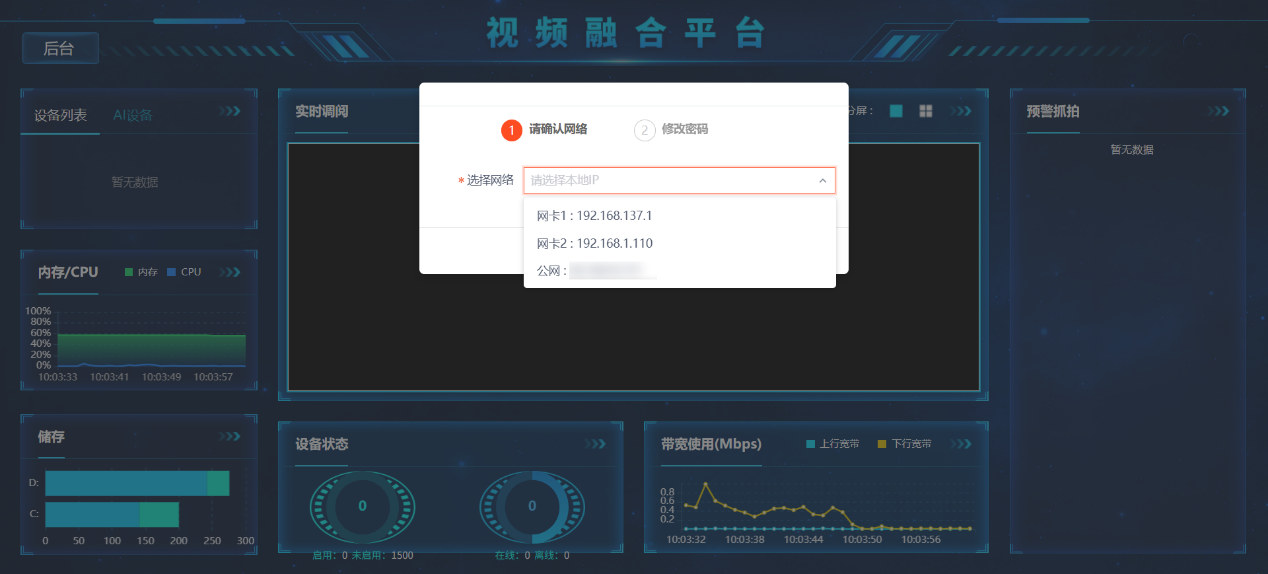
Task: Collapse the 选择网络 dropdown arrow
Action: point(822,181)
